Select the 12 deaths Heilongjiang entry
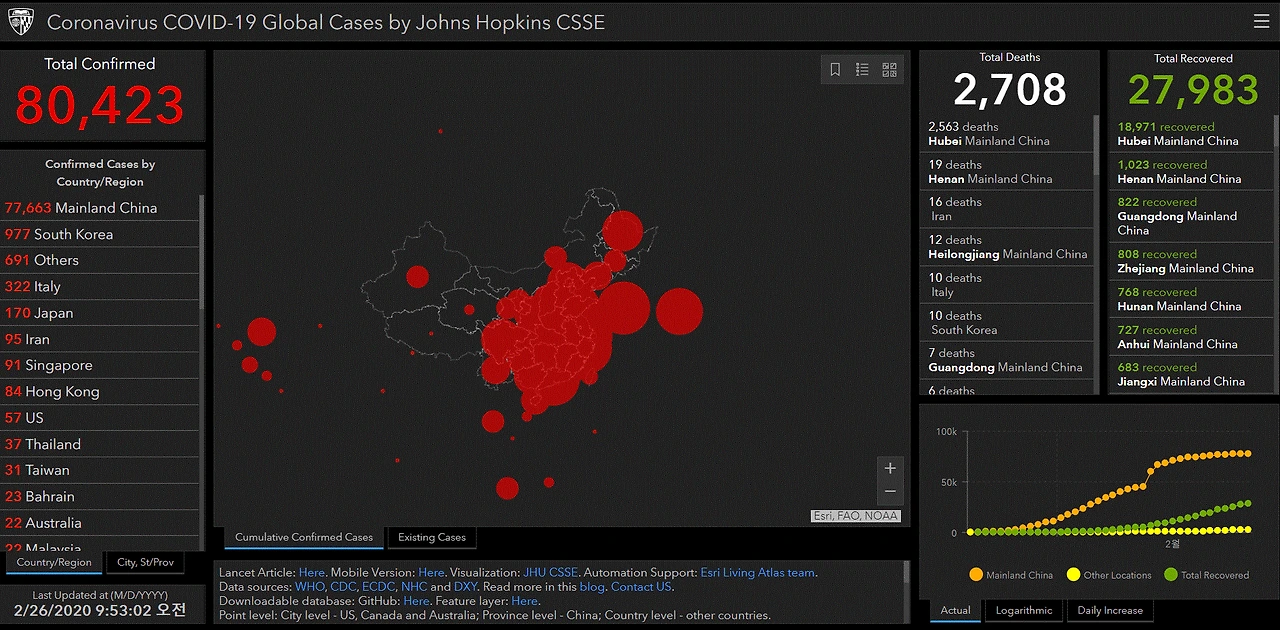Screen dimensions: 1280x630 point(1007,247)
